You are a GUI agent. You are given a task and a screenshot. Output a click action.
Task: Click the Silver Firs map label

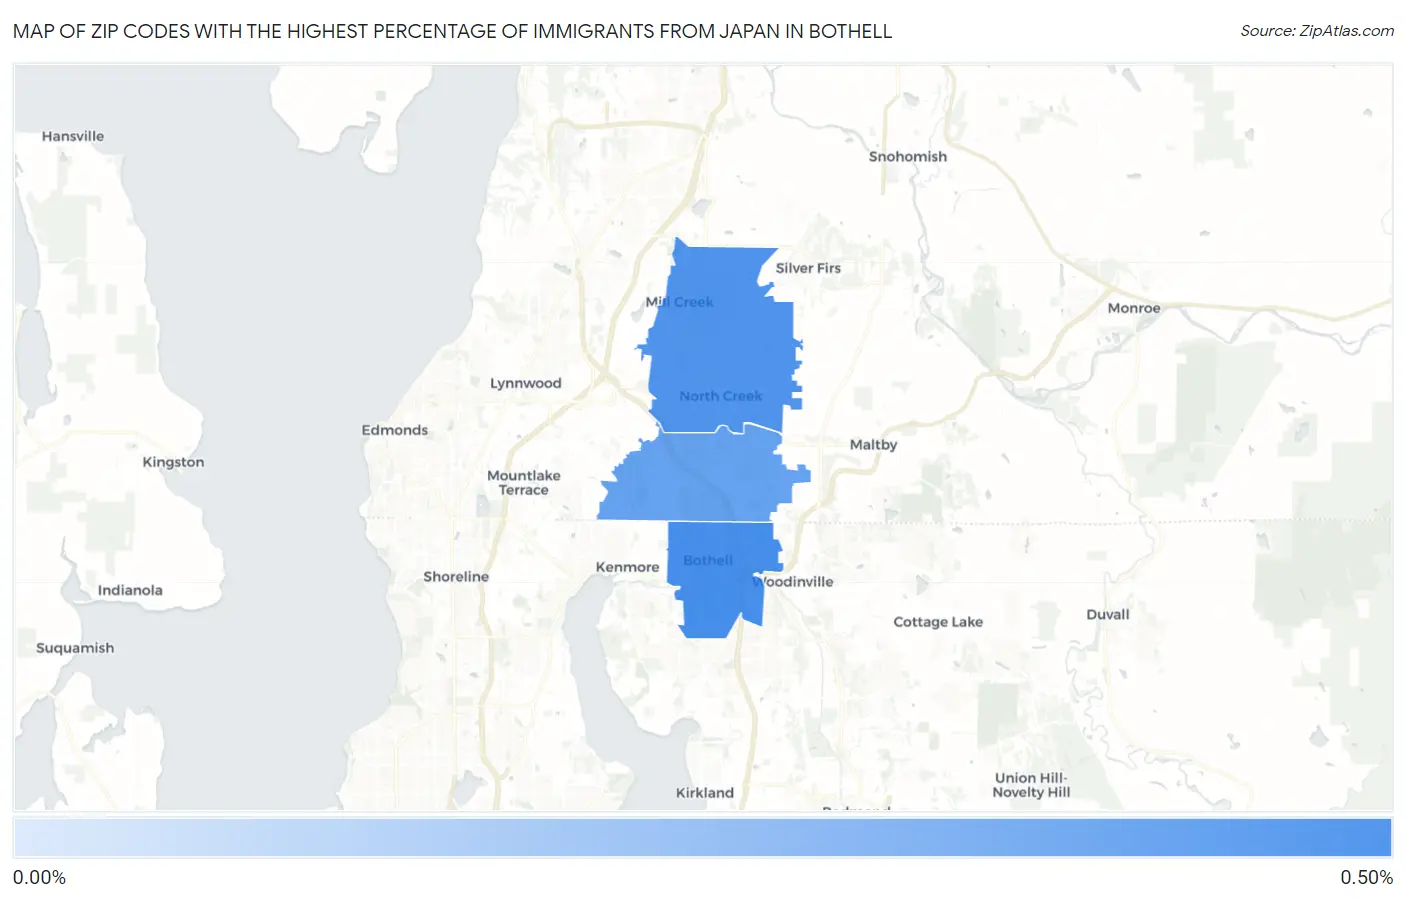(808, 268)
